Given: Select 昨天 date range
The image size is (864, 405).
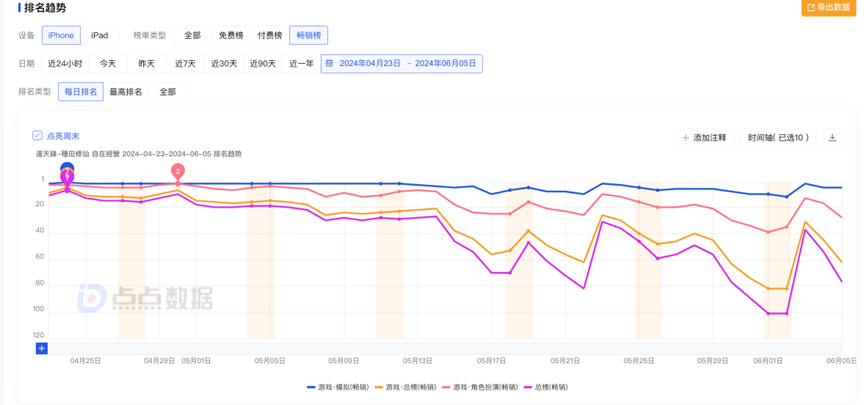Looking at the screenshot, I should click(x=147, y=64).
